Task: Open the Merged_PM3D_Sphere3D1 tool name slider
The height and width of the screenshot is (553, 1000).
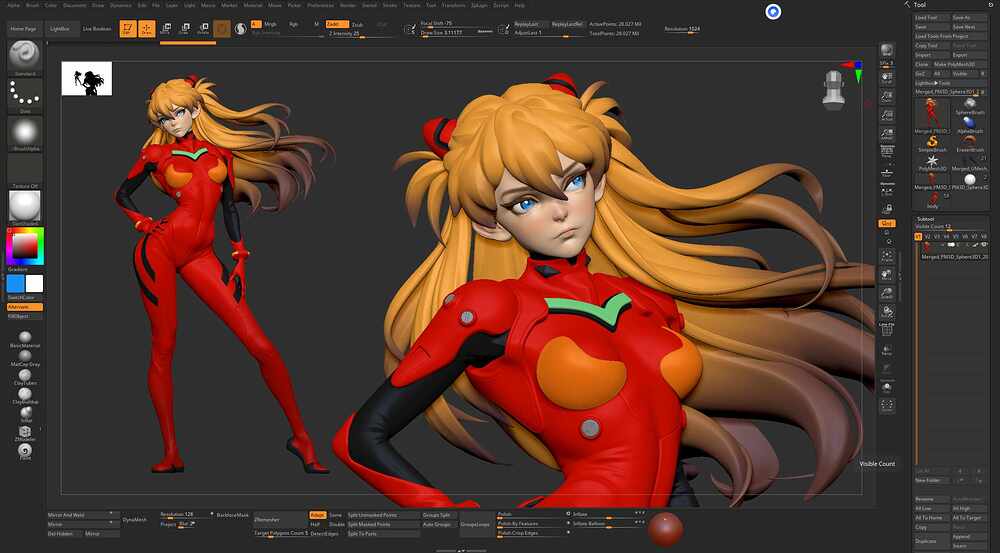Action: (951, 92)
